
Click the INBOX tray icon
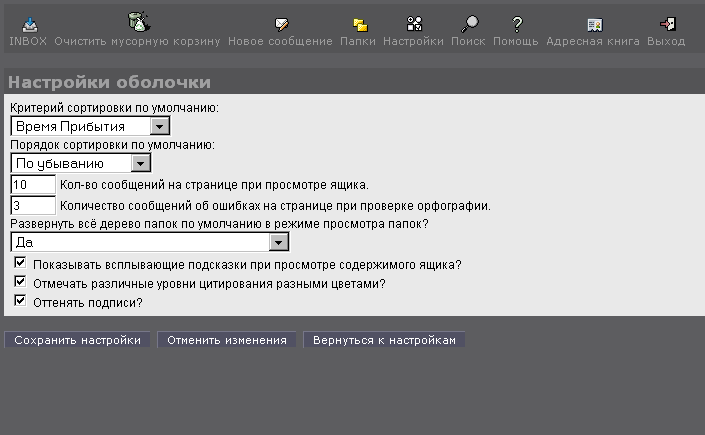click(x=30, y=24)
